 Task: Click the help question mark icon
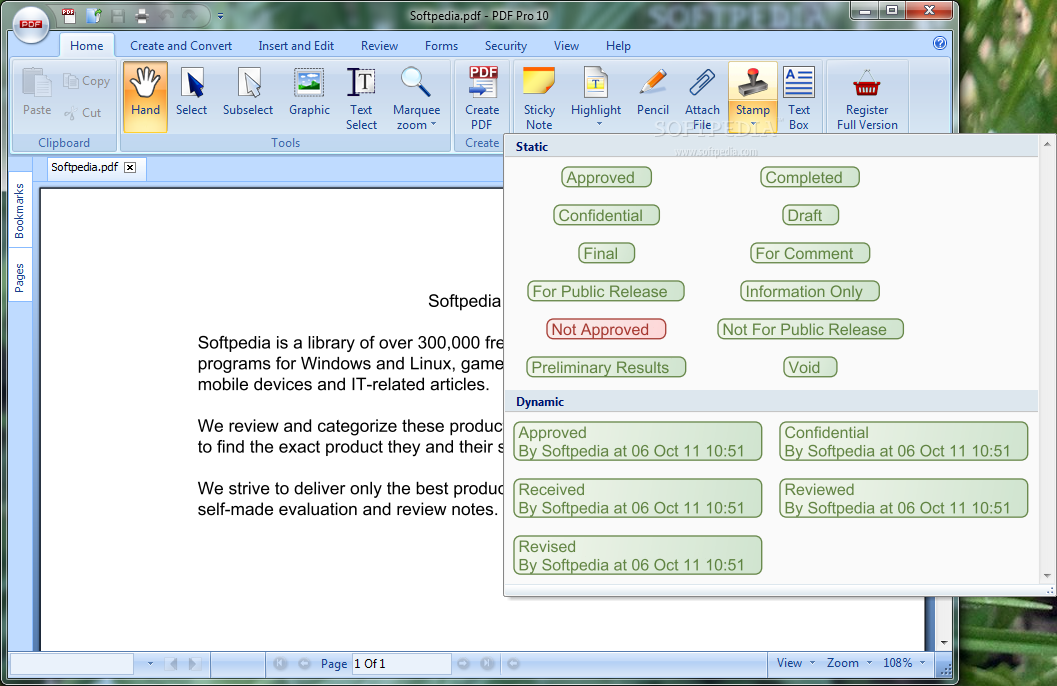(x=940, y=43)
